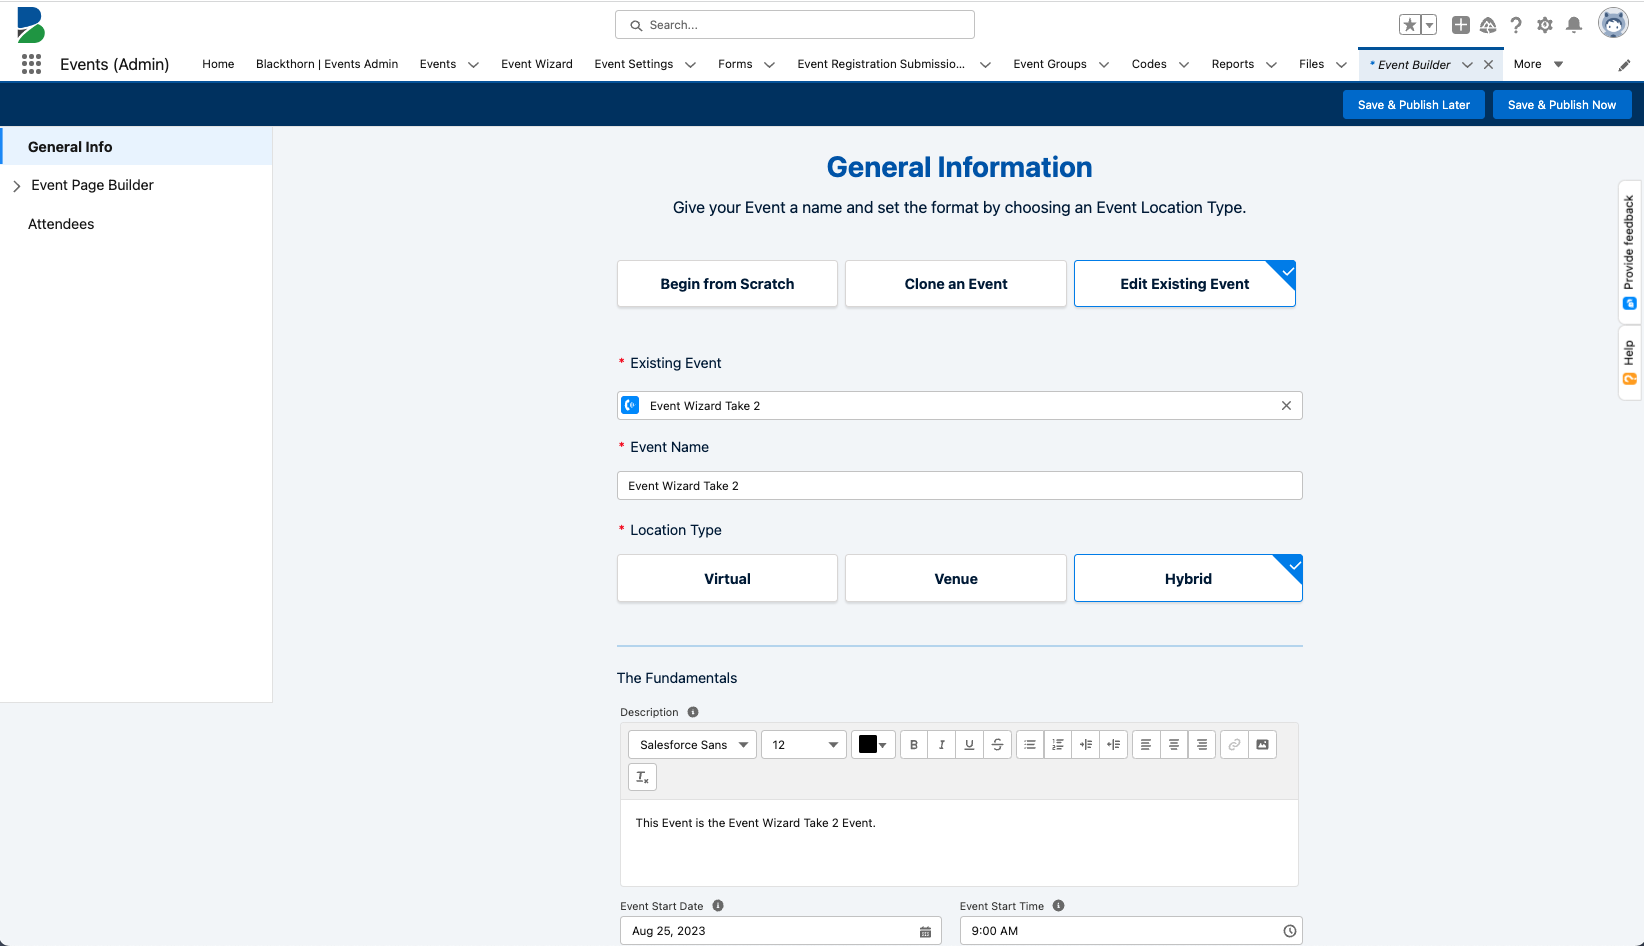Choose Virtual location type
Image resolution: width=1644 pixels, height=946 pixels.
click(x=727, y=579)
